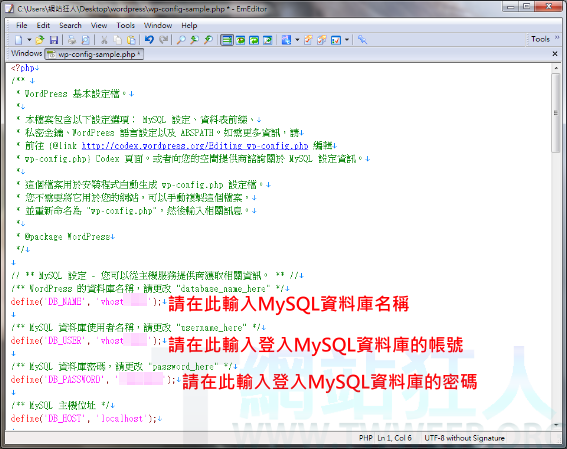Open the Edit menu
Image resolution: width=567 pixels, height=449 pixels.
point(43,25)
